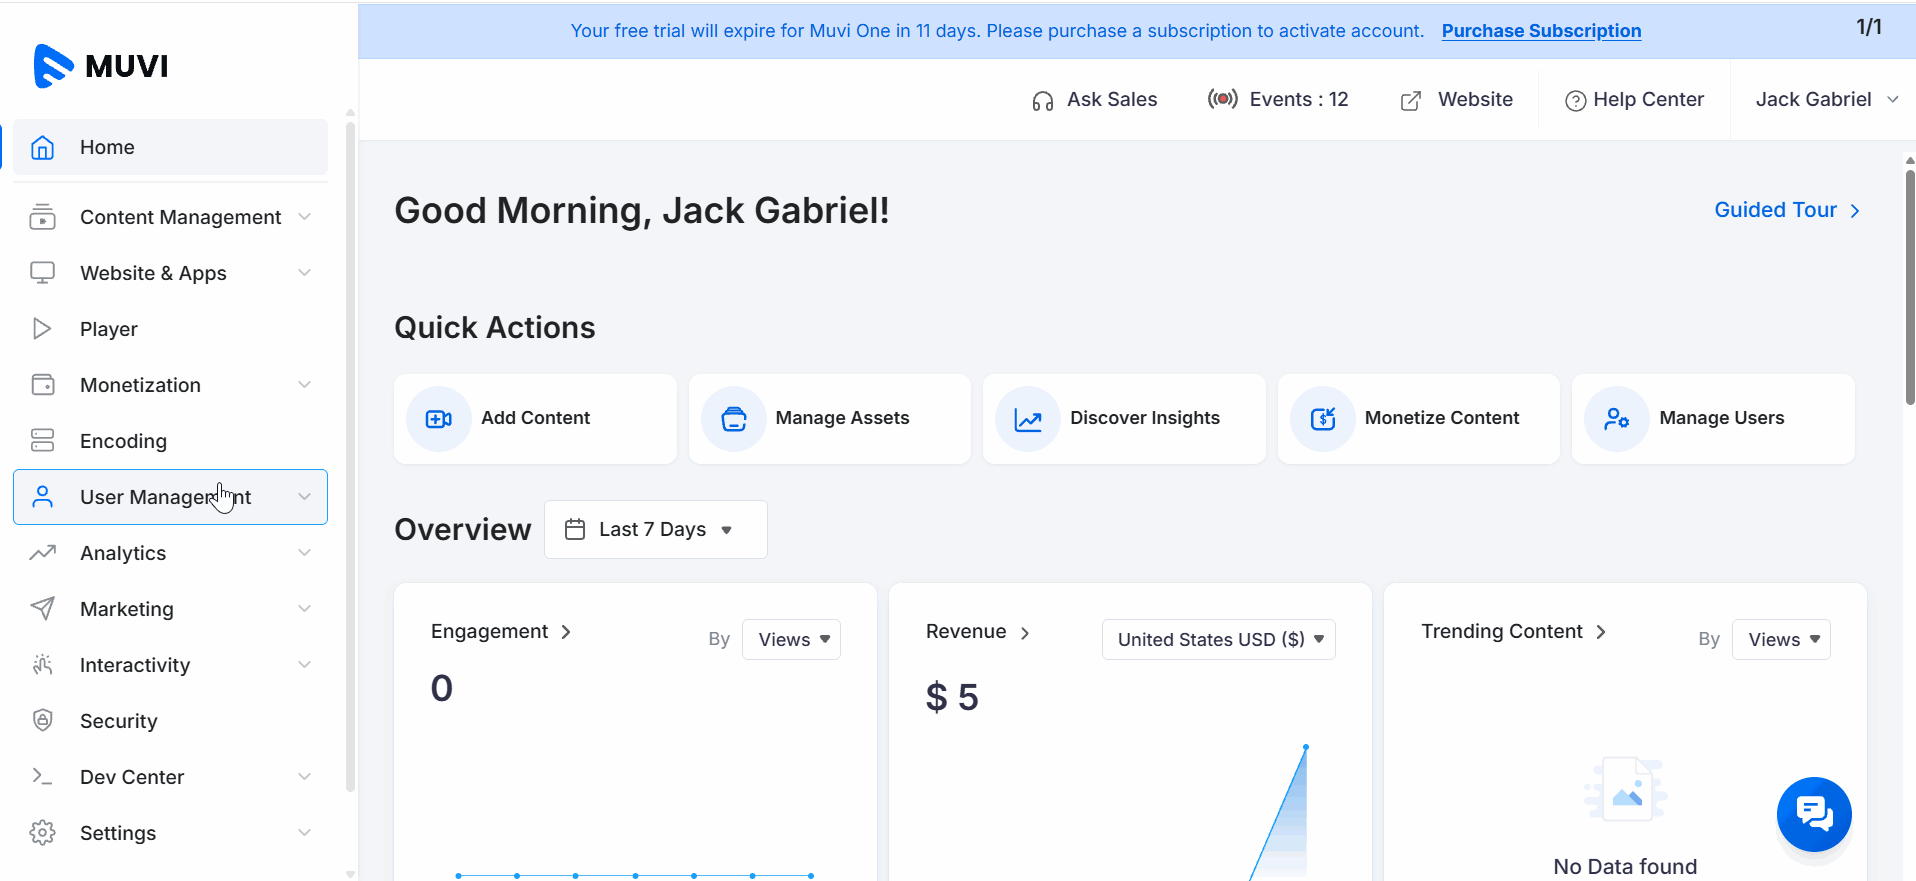Click the Muvi logo in sidebar

point(101,66)
